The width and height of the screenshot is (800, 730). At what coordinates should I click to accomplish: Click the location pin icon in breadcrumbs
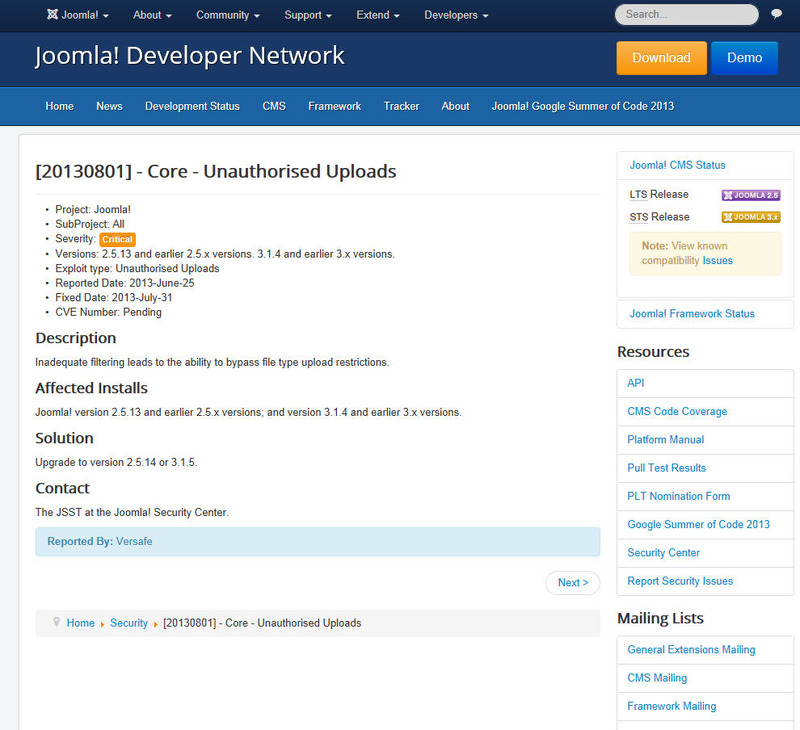click(x=56, y=622)
